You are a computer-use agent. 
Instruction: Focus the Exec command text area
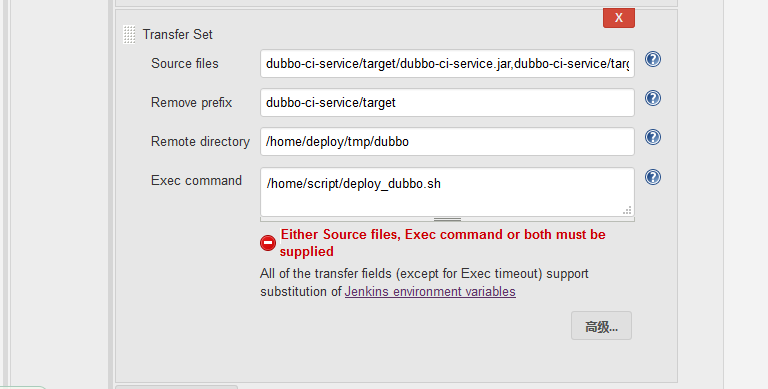pos(447,192)
